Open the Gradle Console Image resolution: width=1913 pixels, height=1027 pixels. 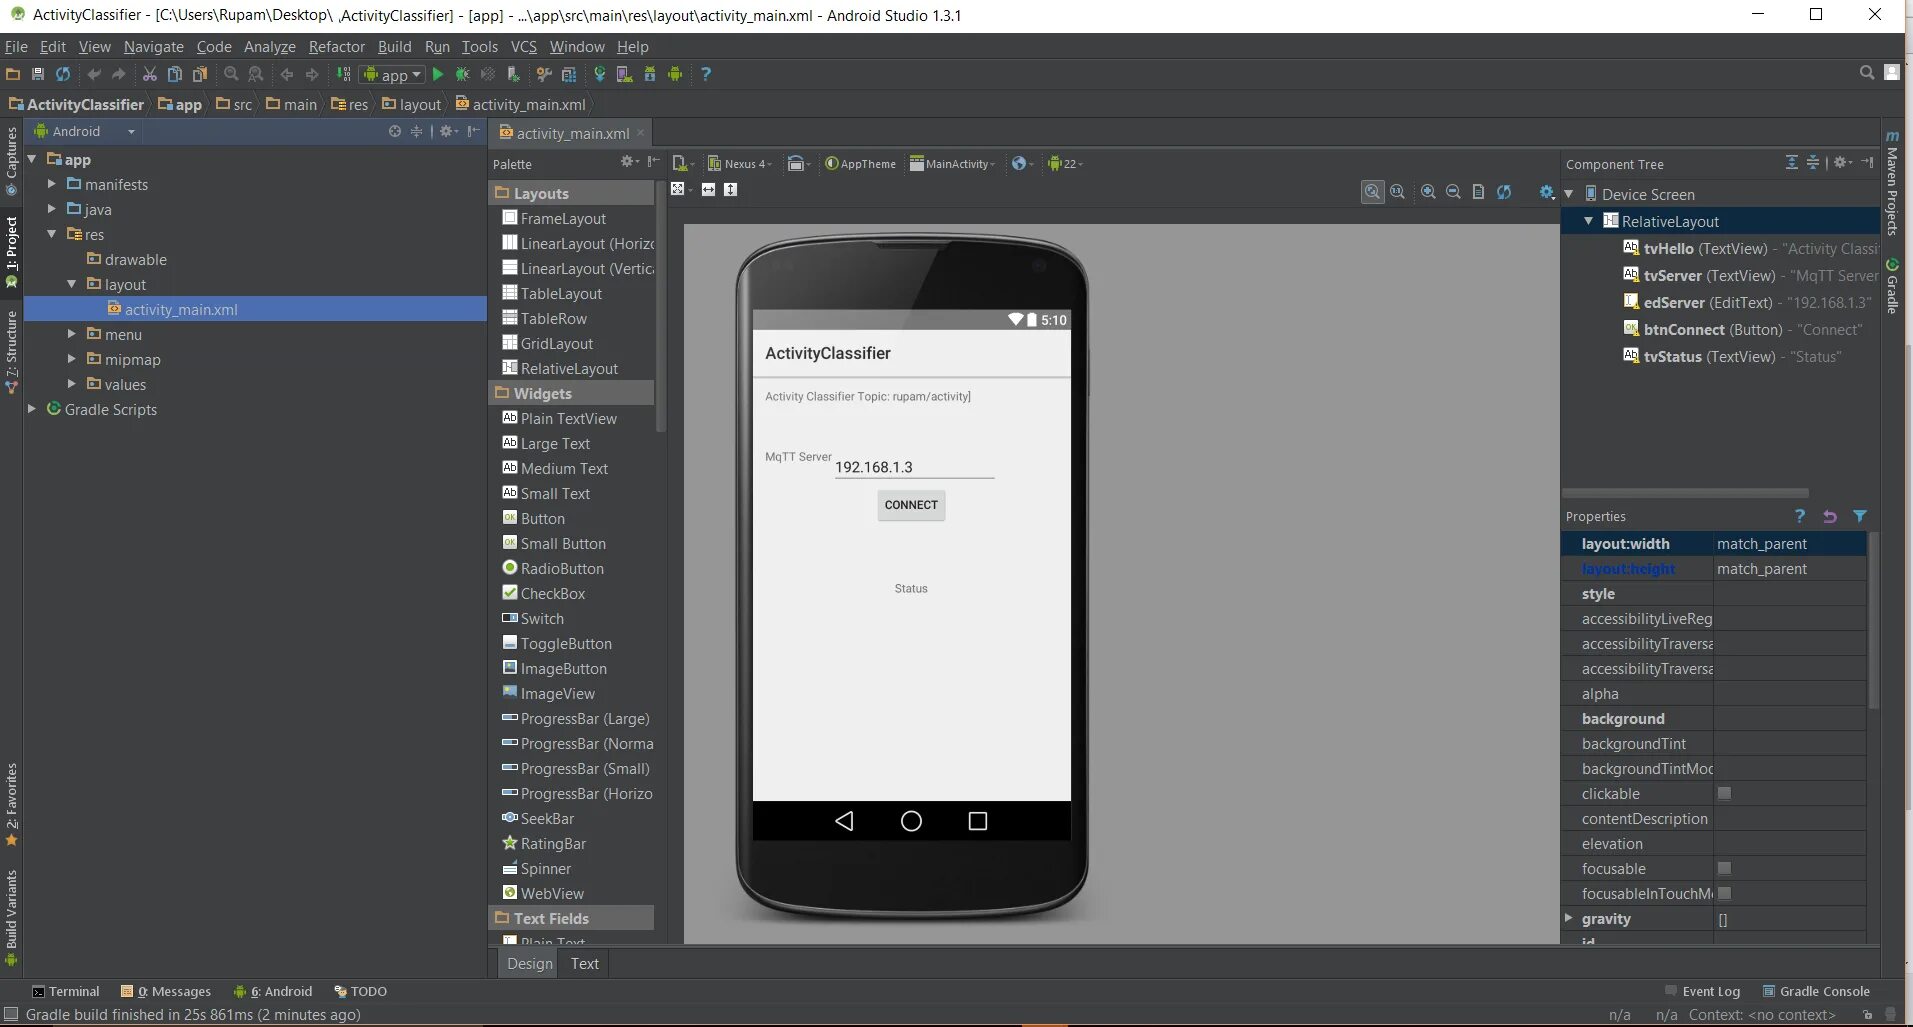pyautogui.click(x=1815, y=991)
